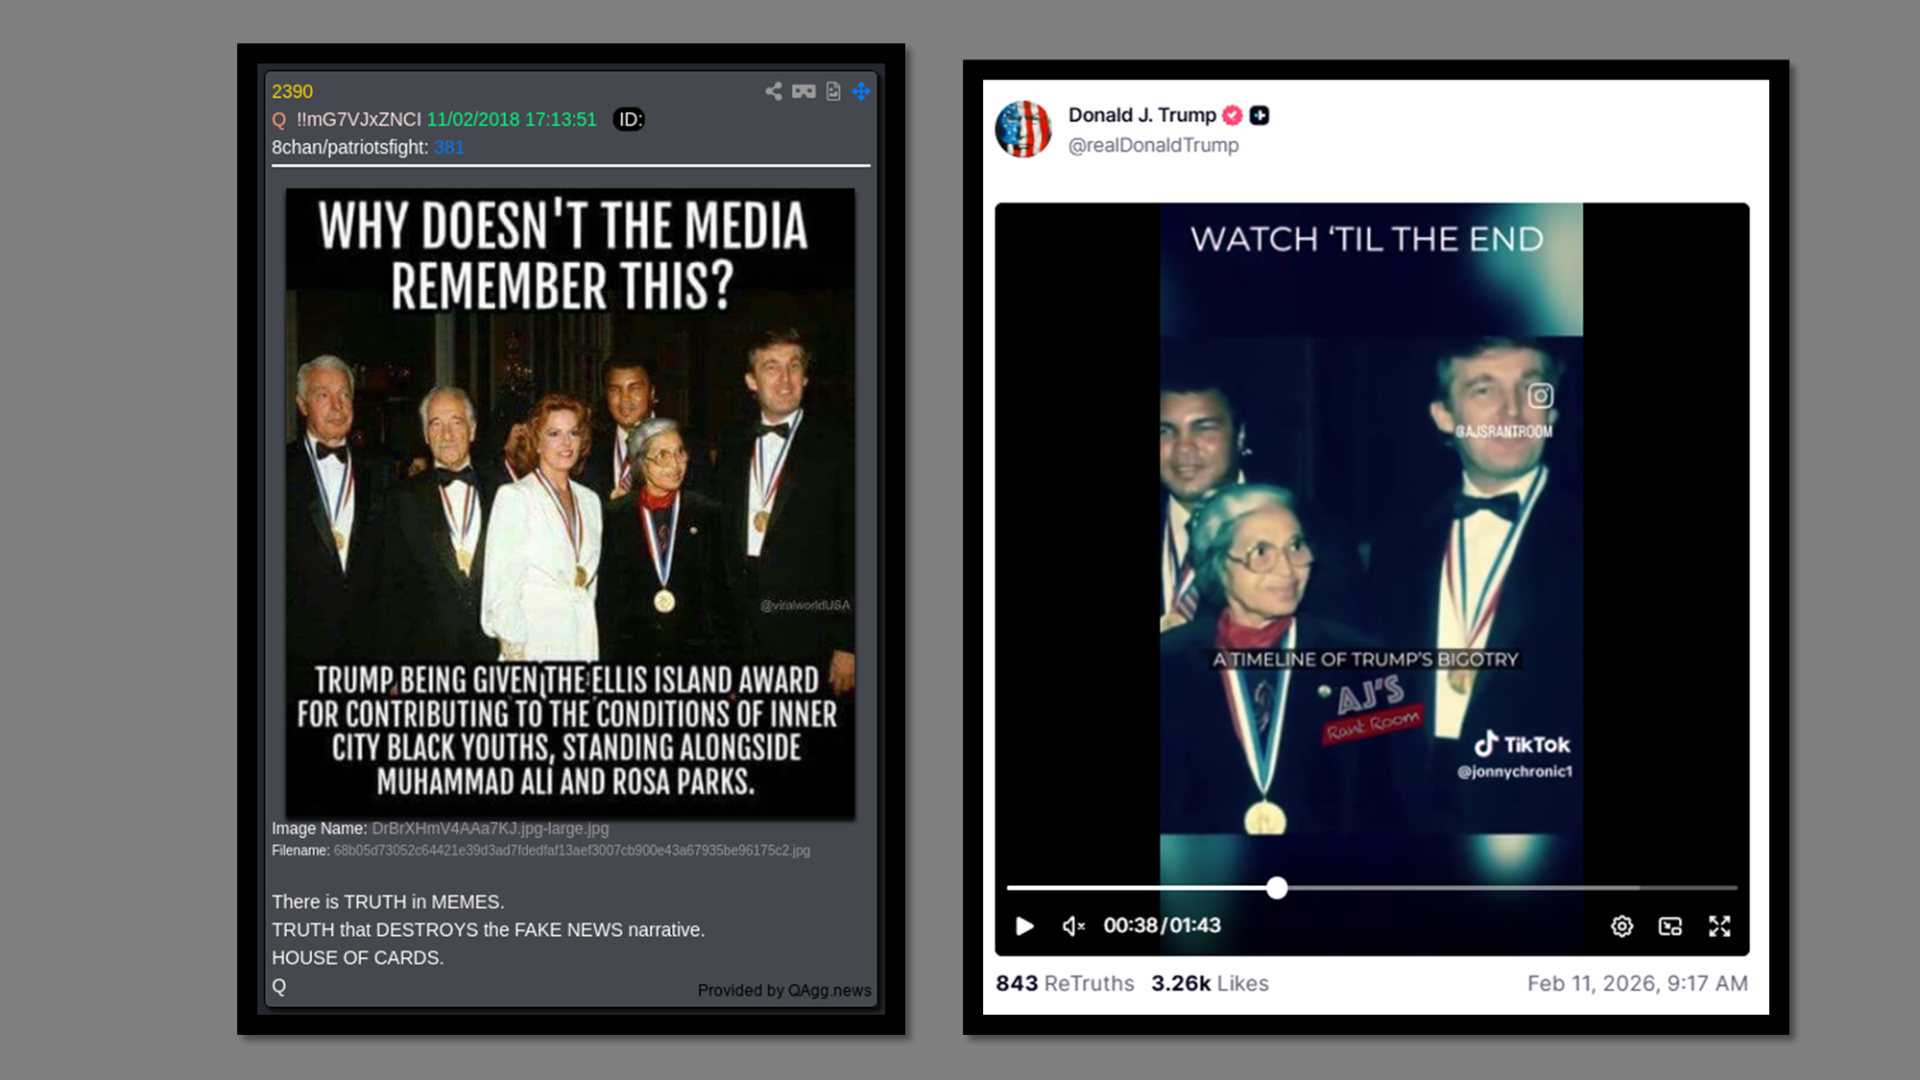
Task: Play the Trump post video
Action: (x=1024, y=926)
